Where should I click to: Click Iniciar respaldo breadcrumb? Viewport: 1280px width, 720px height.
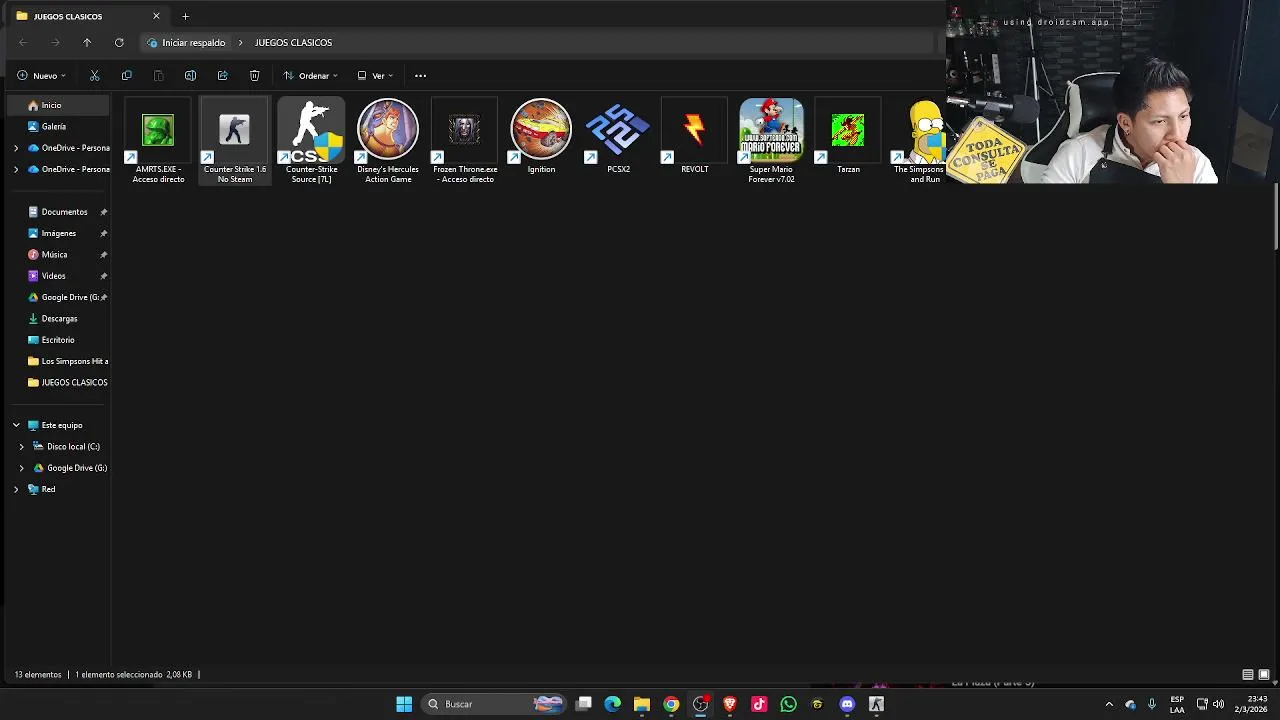pyautogui.click(x=193, y=43)
